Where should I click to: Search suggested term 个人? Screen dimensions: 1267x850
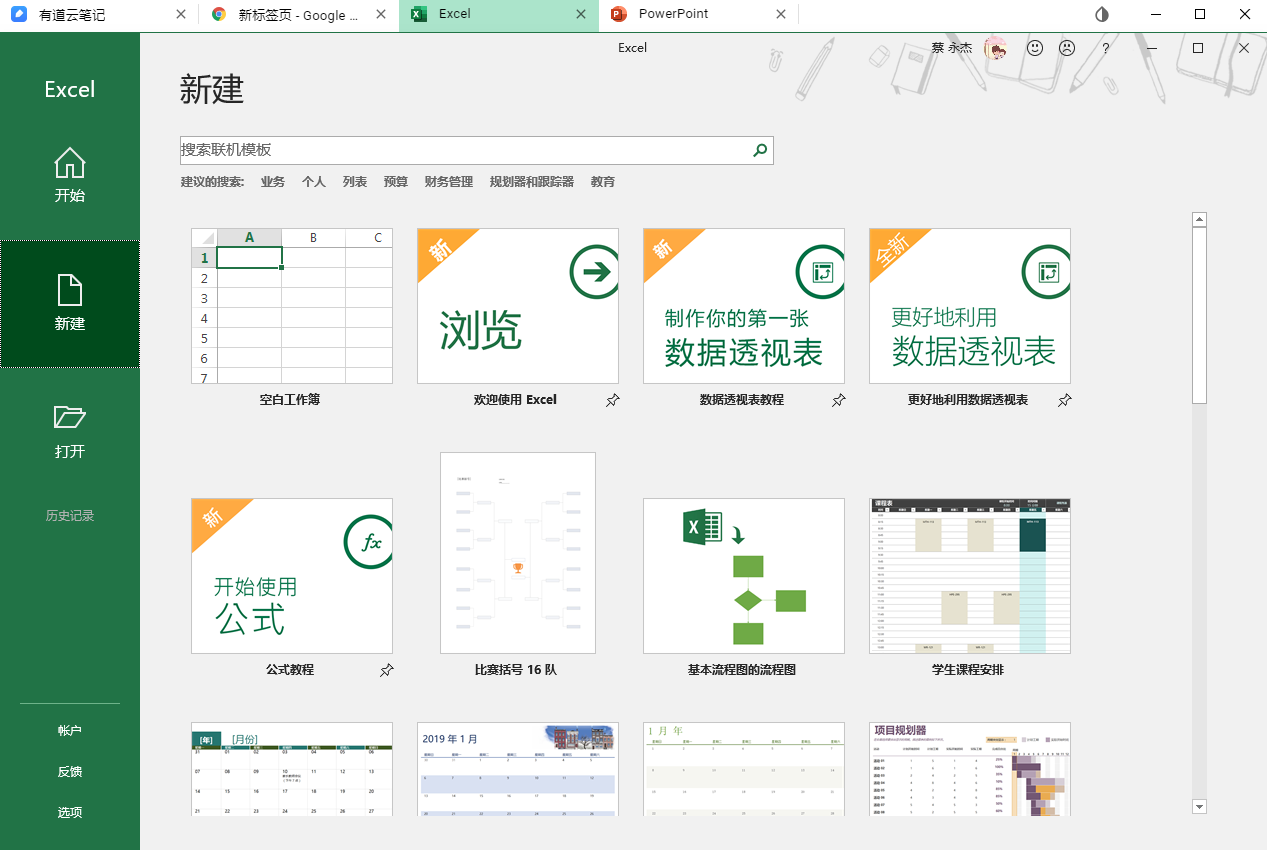314,182
